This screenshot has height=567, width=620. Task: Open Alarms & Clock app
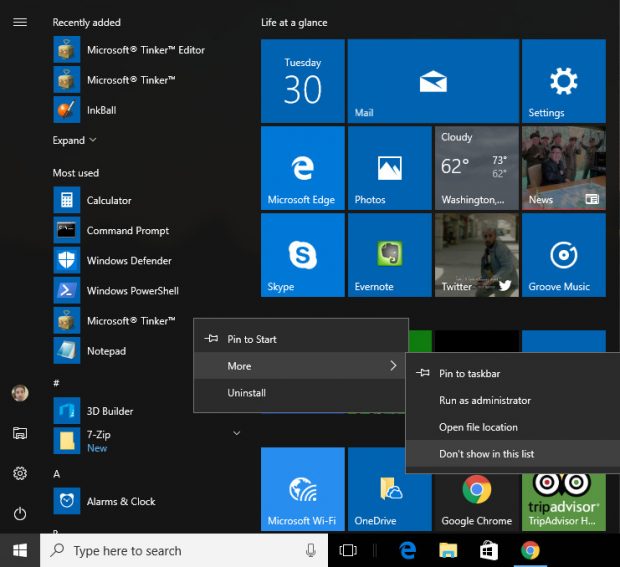[x=104, y=501]
